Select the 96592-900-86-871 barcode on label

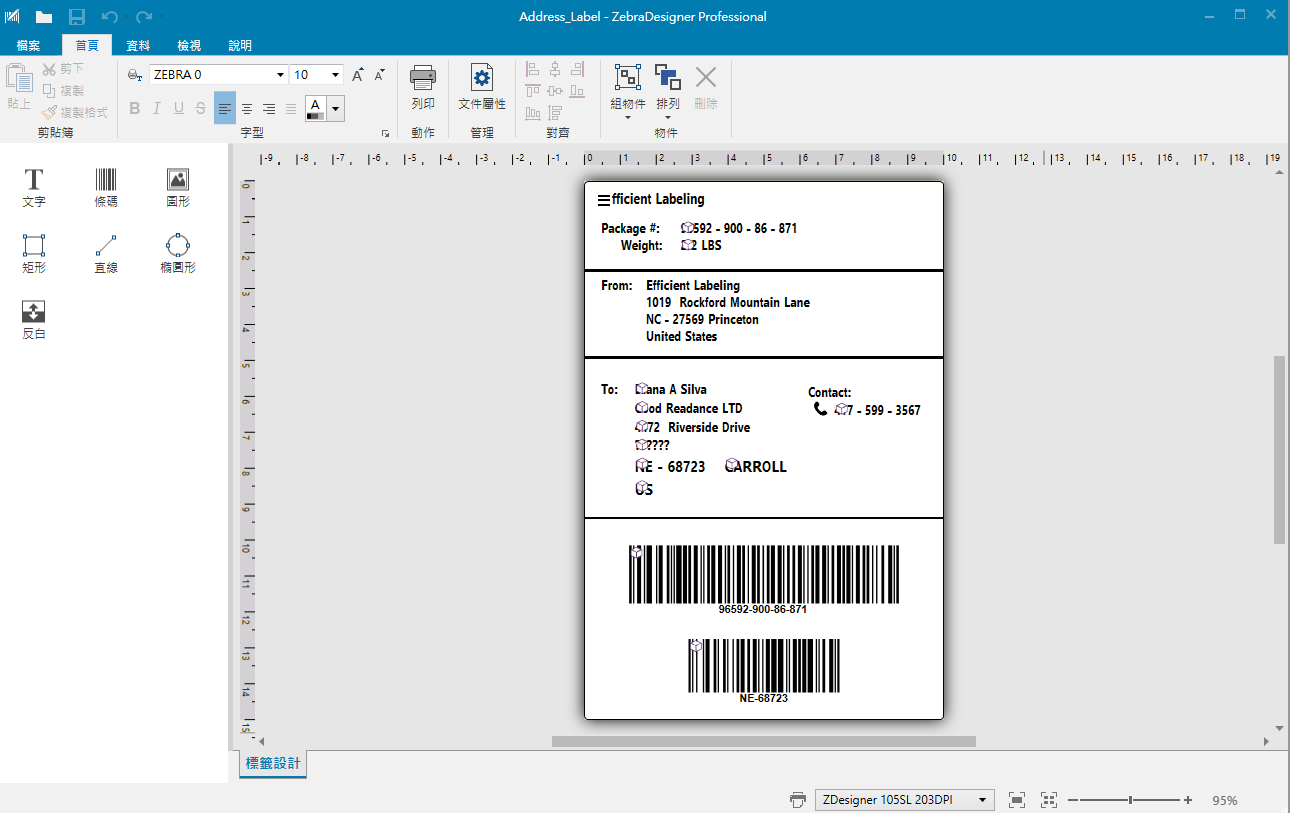[764, 579]
